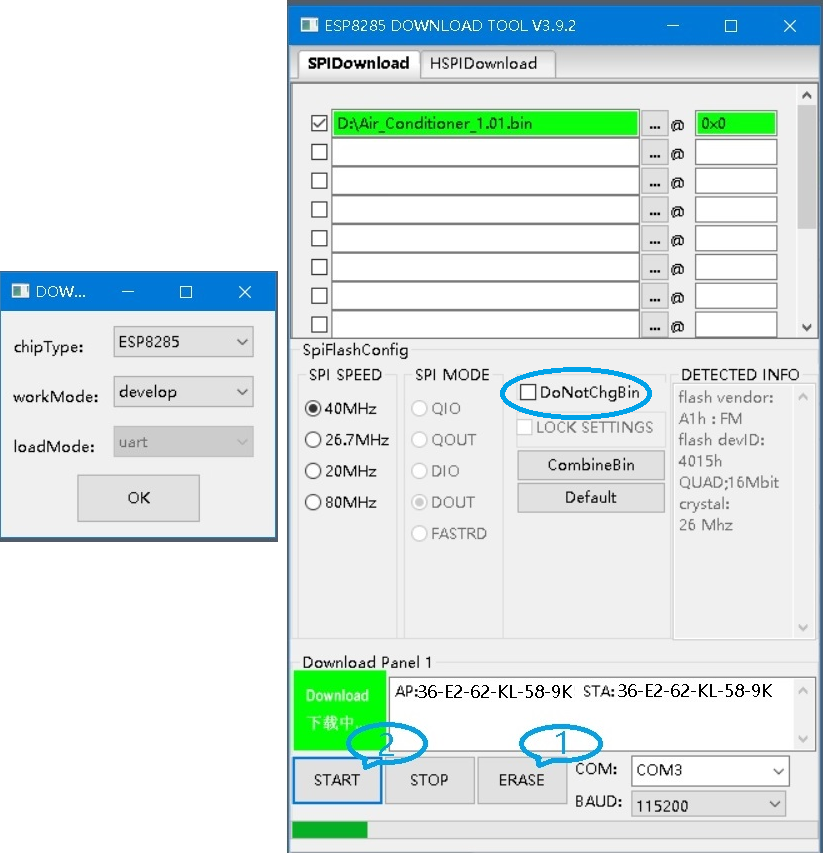Select 26.7MHz SPI speed
Viewport: 823px width, 853px height.
313,439
